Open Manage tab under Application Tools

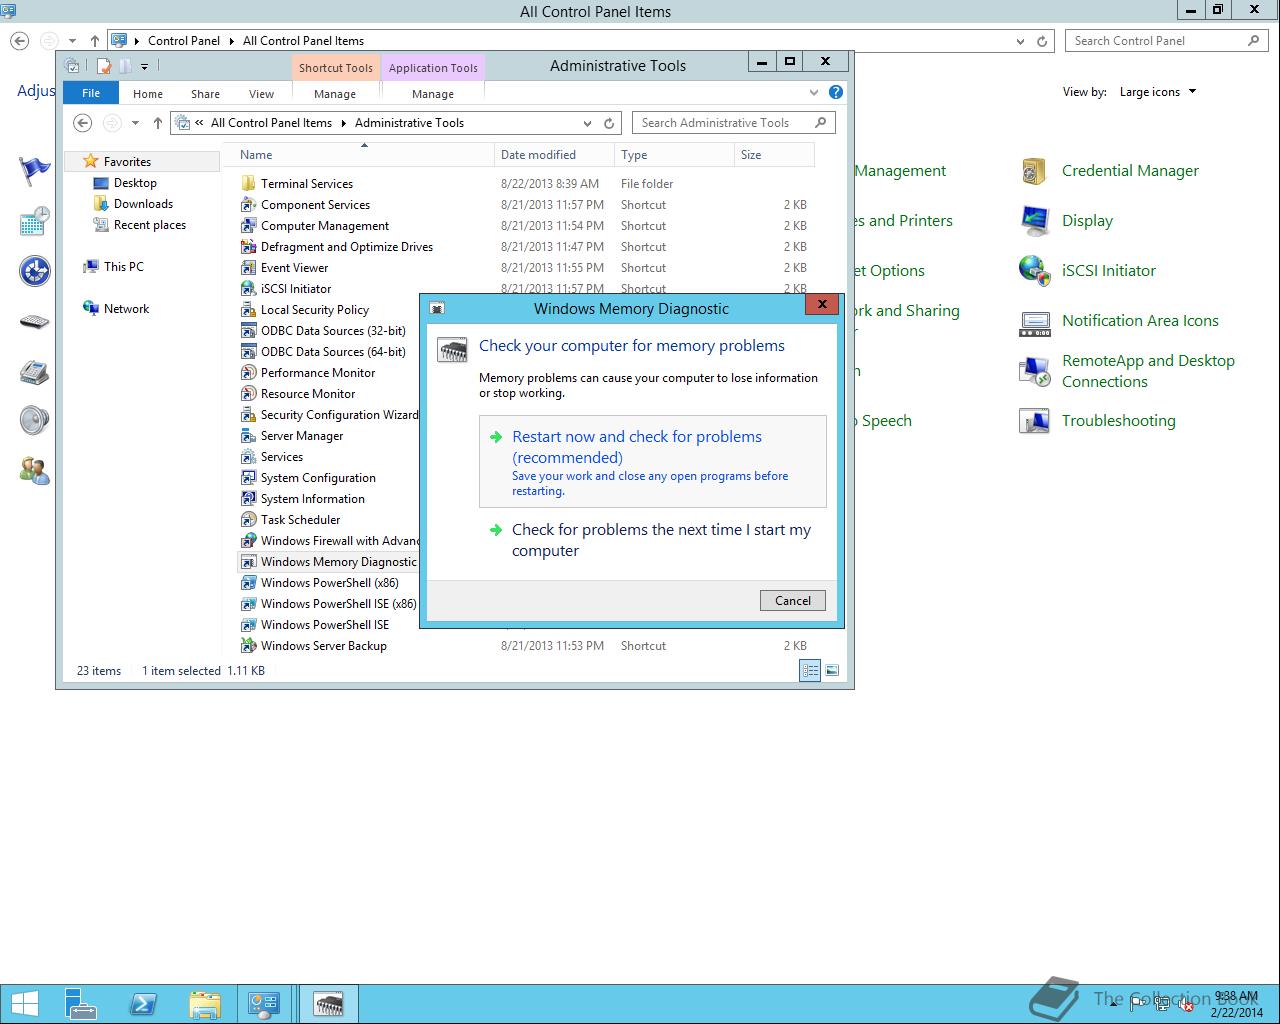click(x=433, y=94)
